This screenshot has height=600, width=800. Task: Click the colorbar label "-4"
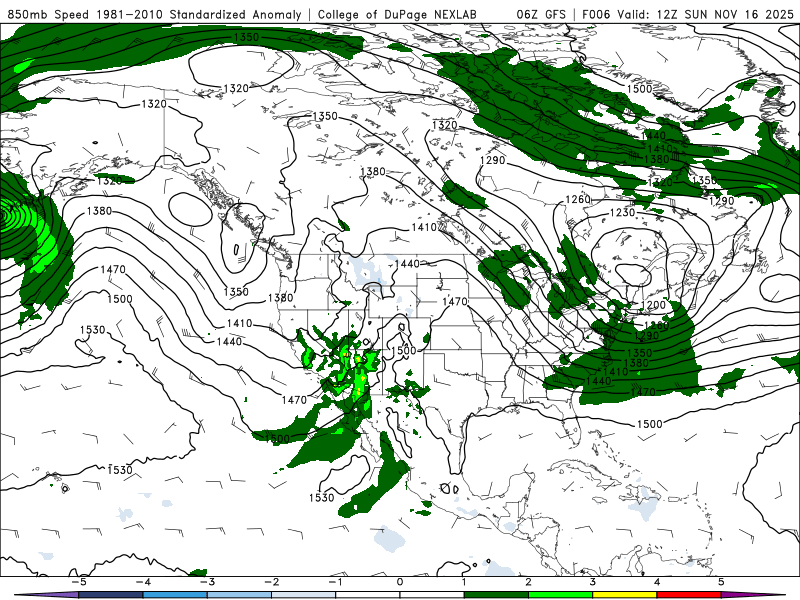pos(143,582)
